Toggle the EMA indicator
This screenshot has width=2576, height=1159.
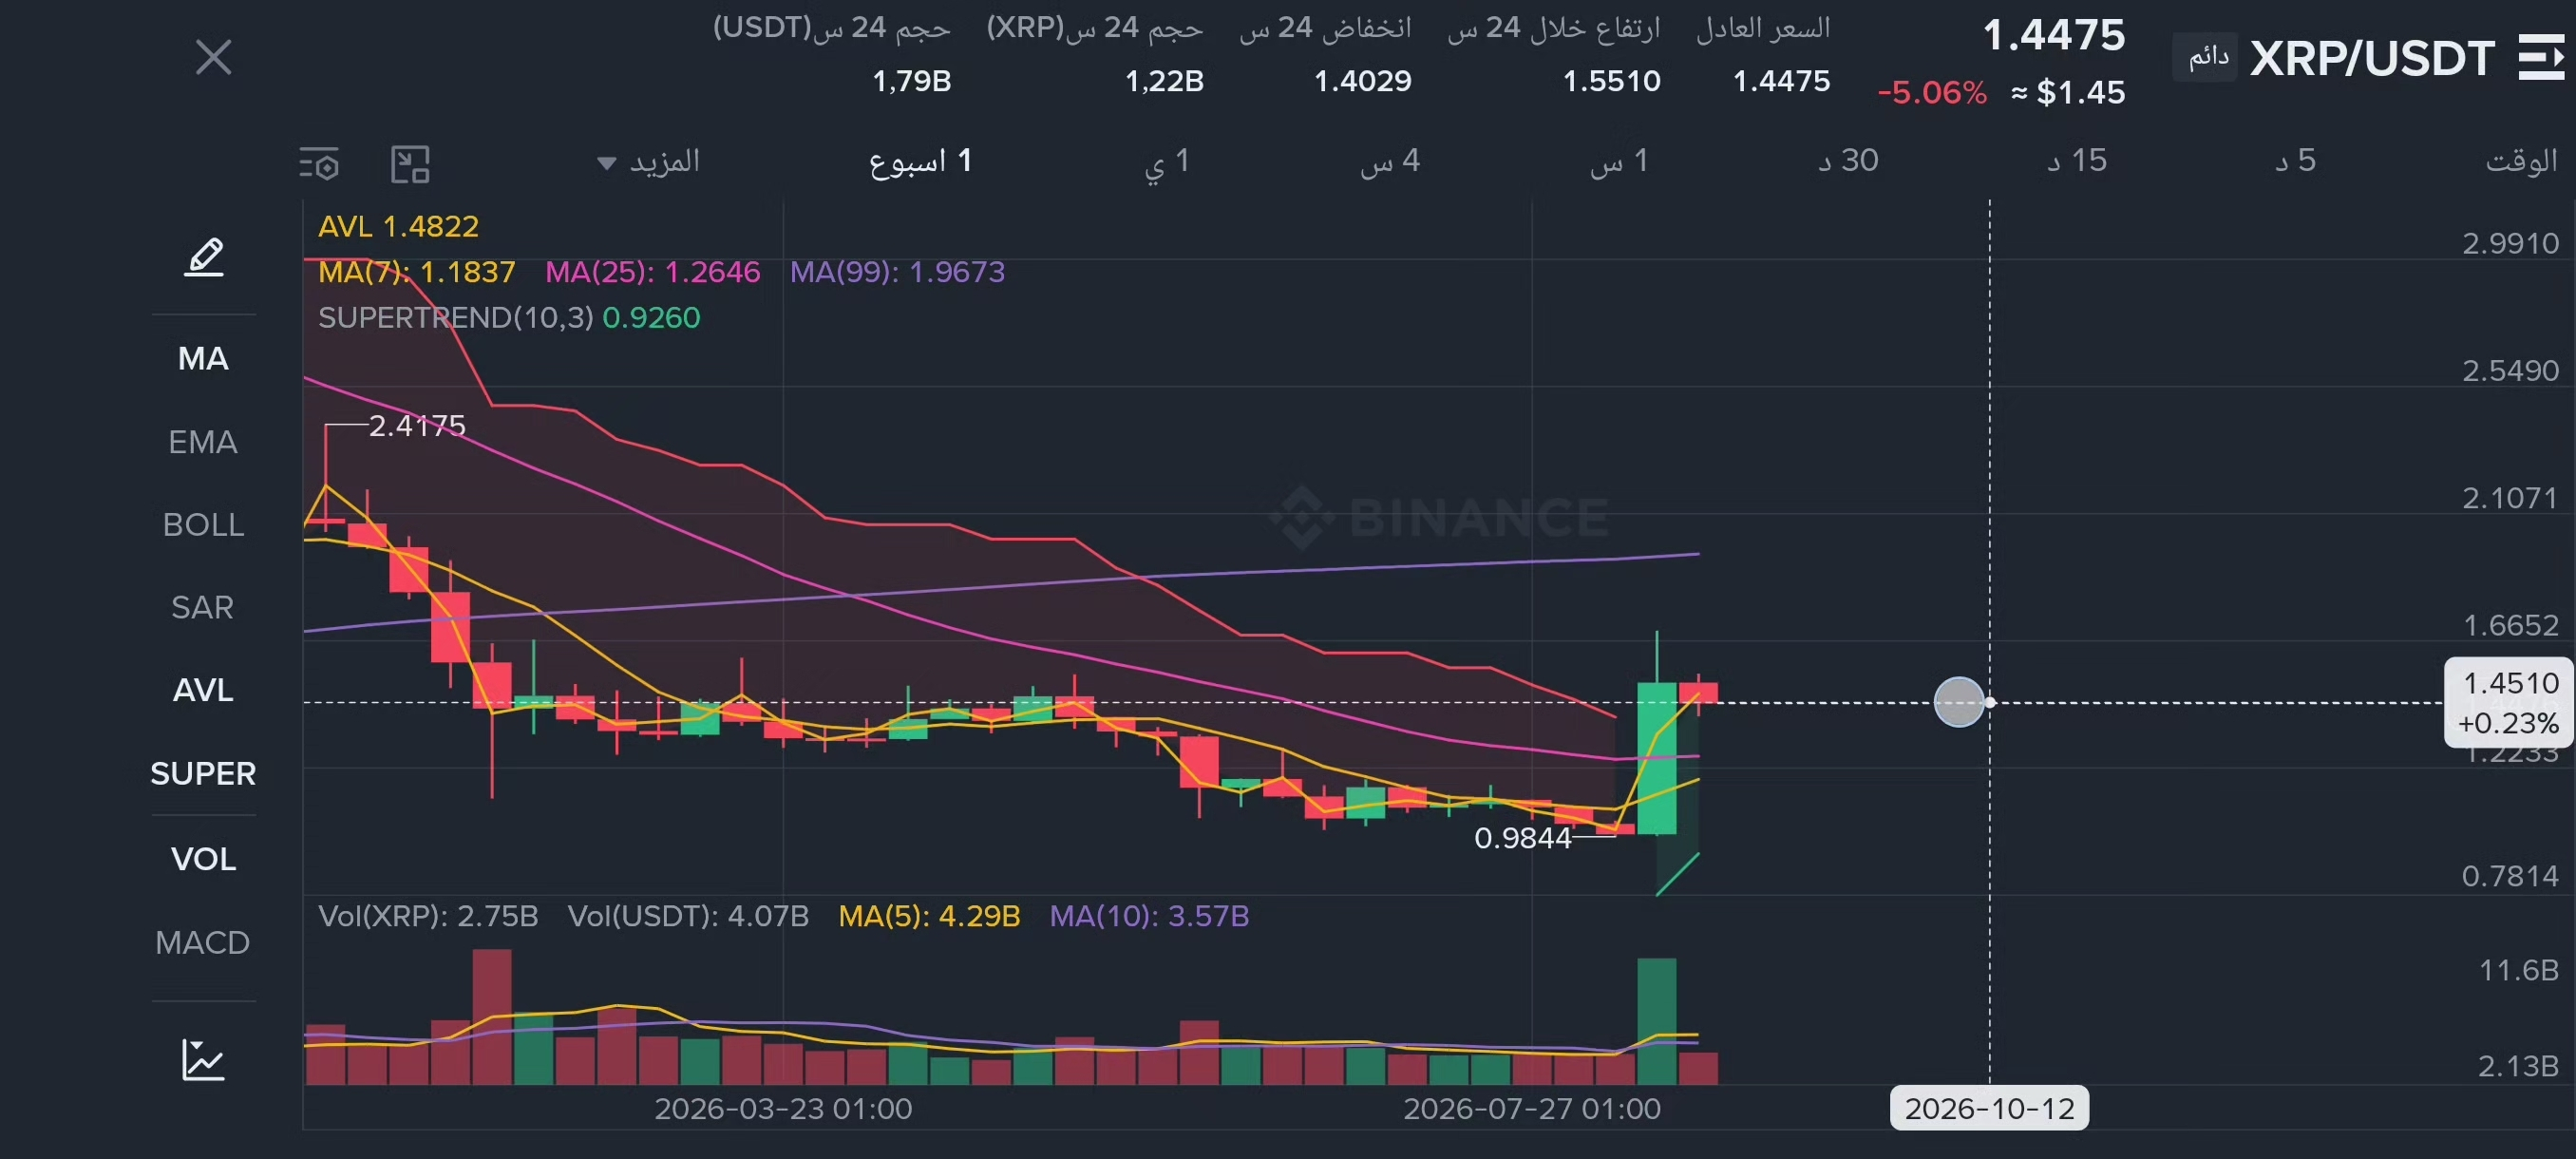click(203, 442)
